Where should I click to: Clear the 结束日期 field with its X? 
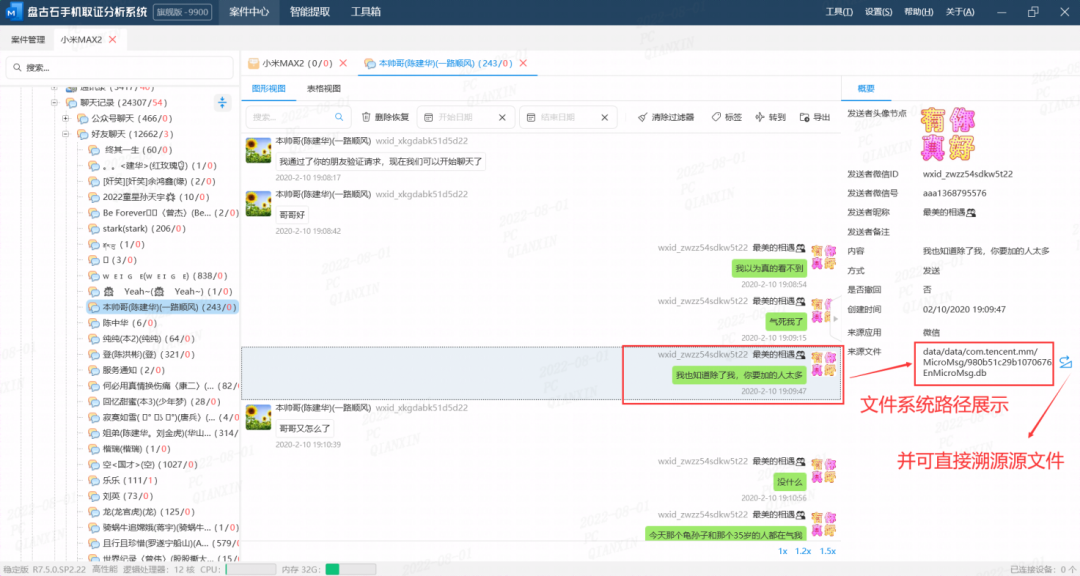(x=605, y=117)
